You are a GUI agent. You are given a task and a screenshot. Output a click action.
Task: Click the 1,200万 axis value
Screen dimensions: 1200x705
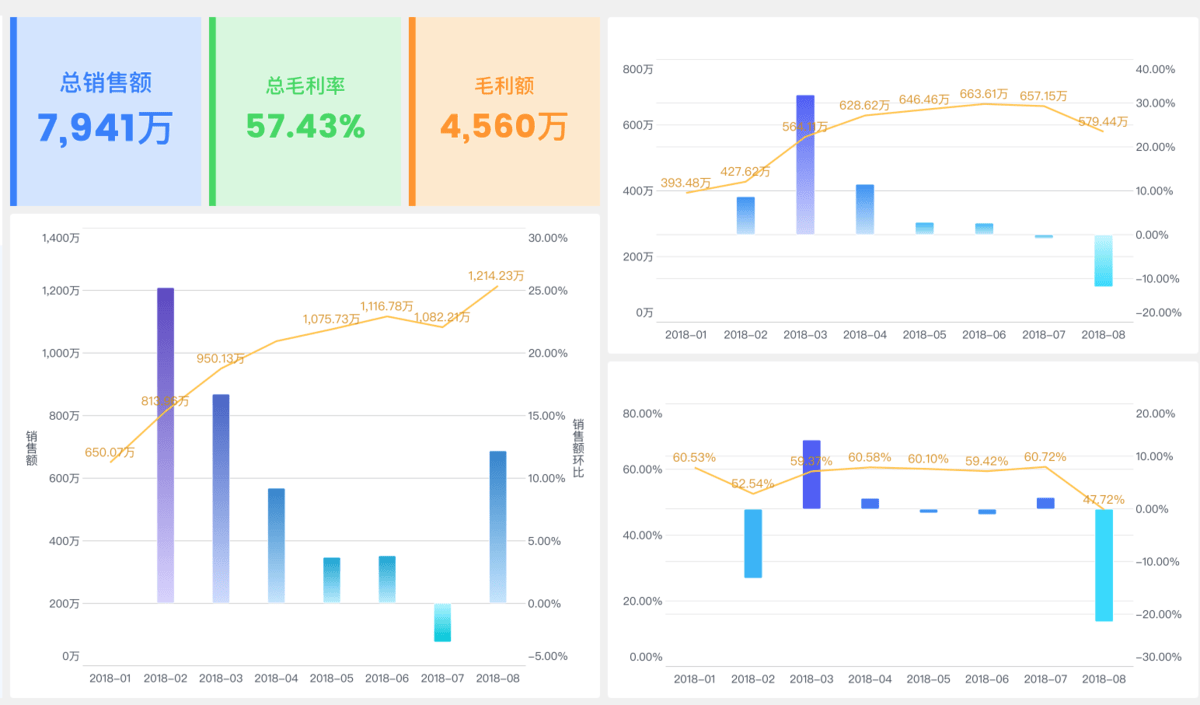(x=61, y=290)
